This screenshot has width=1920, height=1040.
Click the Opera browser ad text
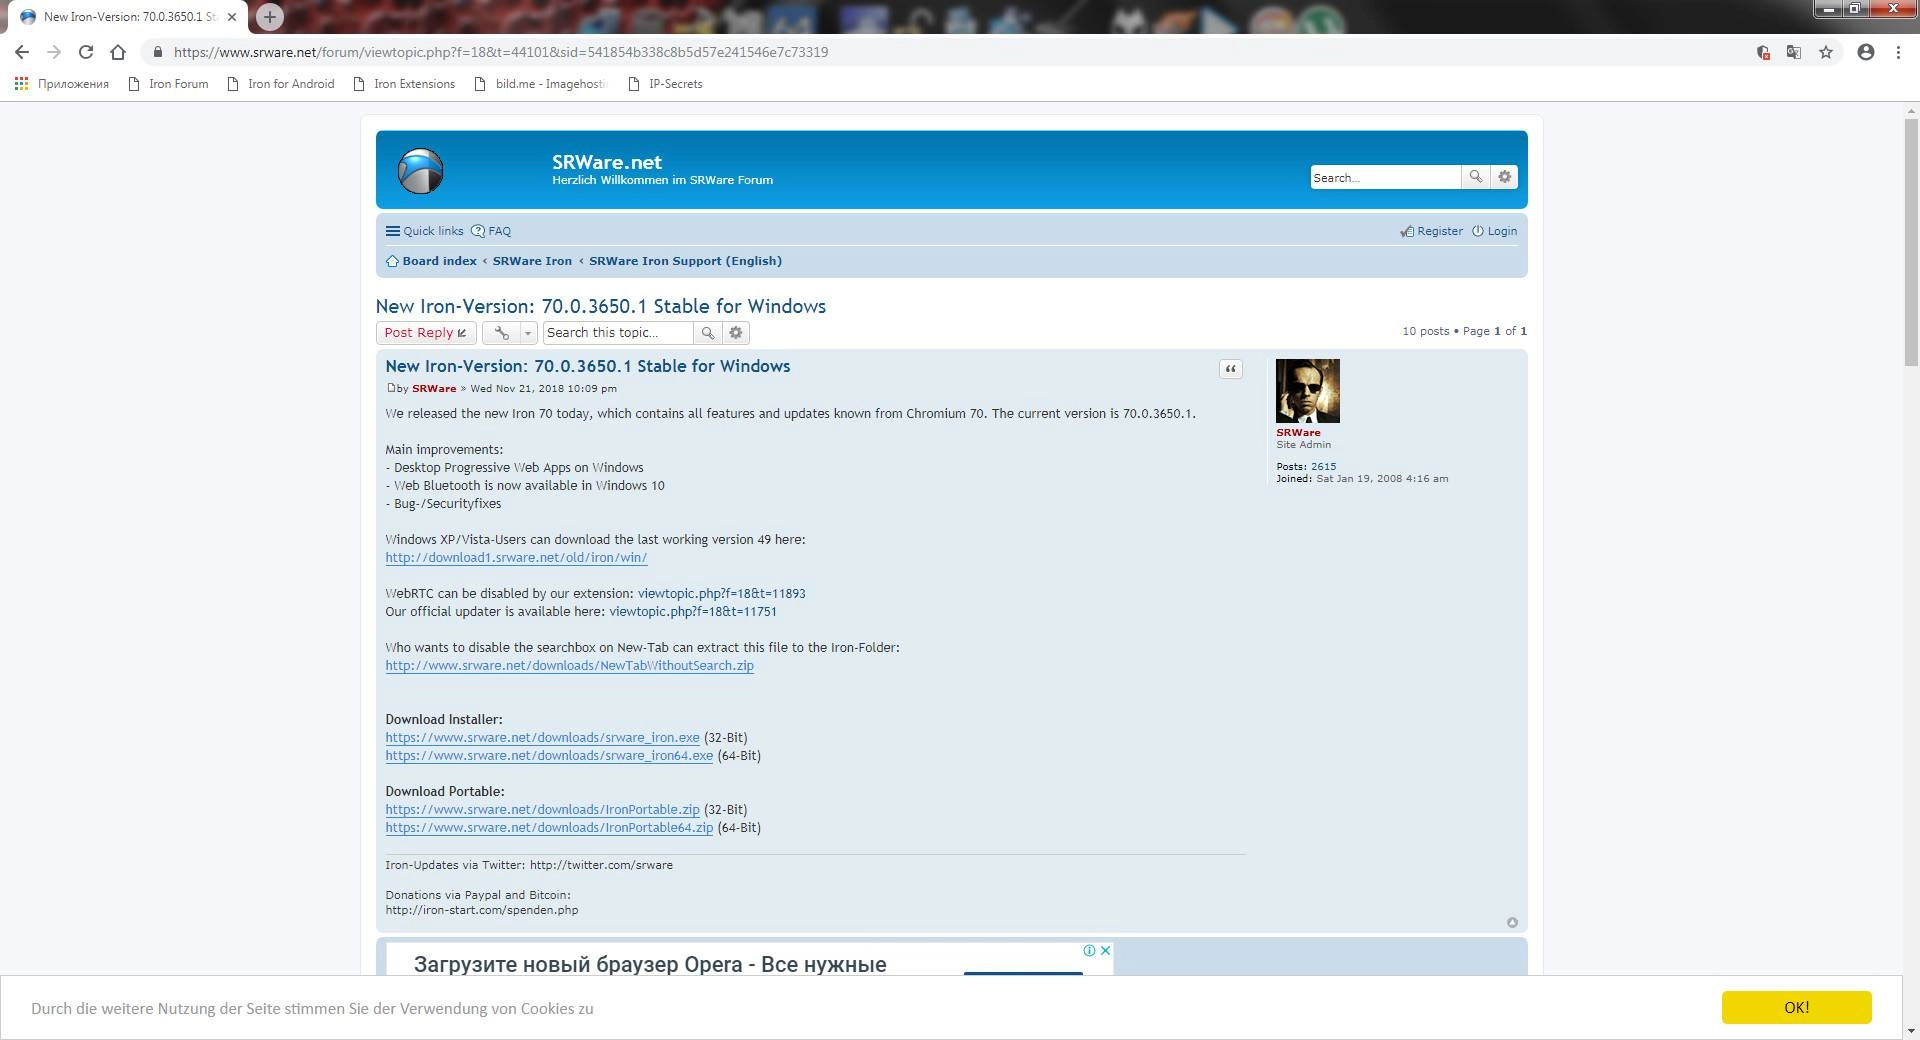(x=650, y=965)
